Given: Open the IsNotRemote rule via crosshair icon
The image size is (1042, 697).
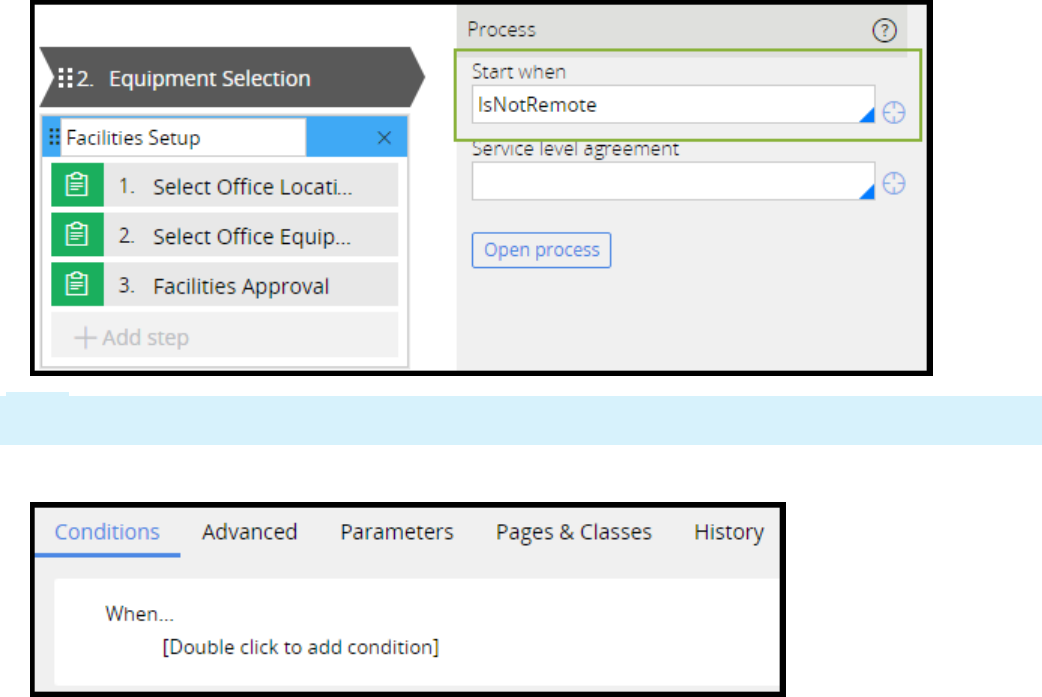Looking at the screenshot, I should coord(894,114).
